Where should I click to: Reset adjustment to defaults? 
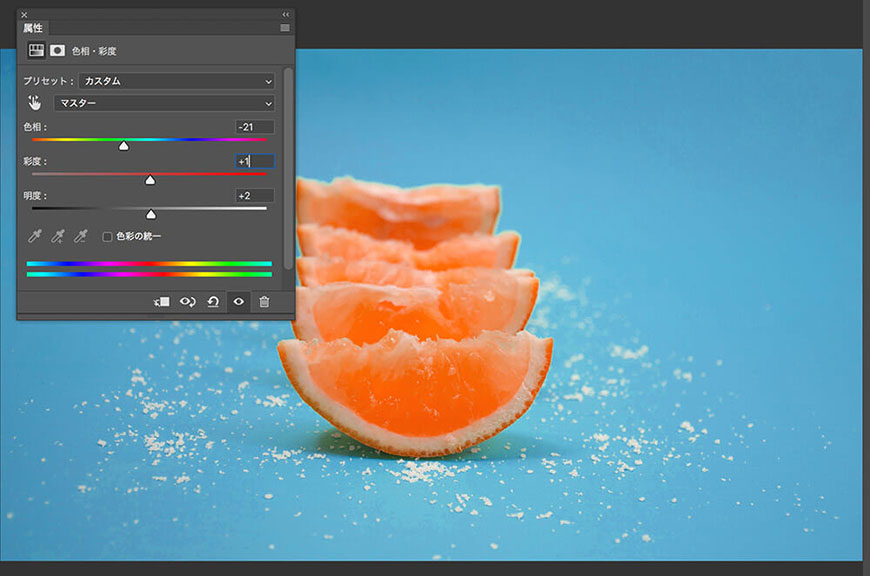pos(213,302)
